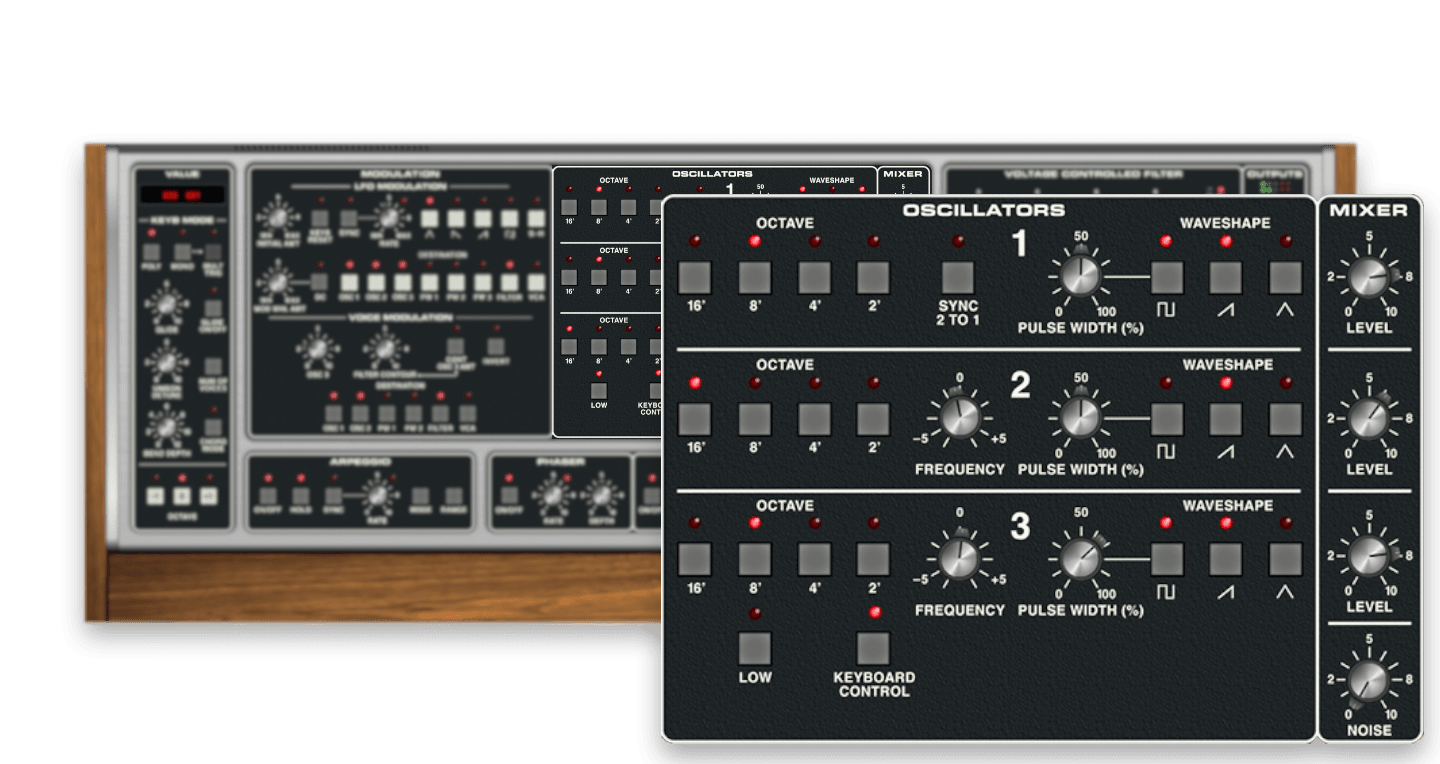
Task: Select oscillator 3 square pulse waveshape
Action: tap(1166, 560)
